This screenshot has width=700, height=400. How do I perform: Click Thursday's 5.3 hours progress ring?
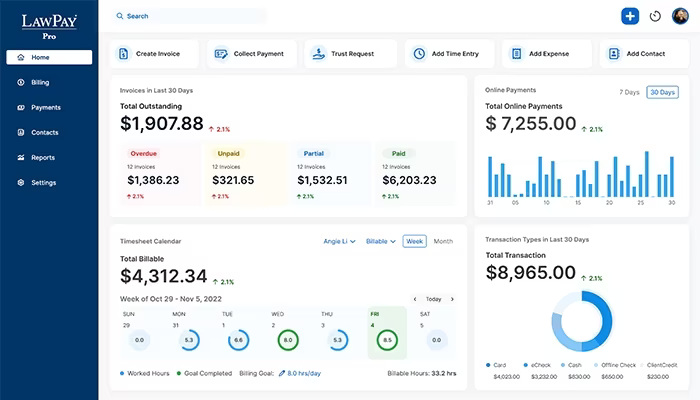pyautogui.click(x=338, y=340)
